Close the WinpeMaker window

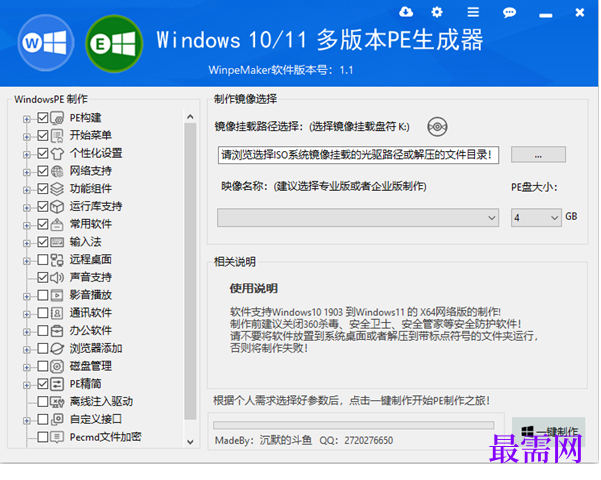tap(580, 13)
